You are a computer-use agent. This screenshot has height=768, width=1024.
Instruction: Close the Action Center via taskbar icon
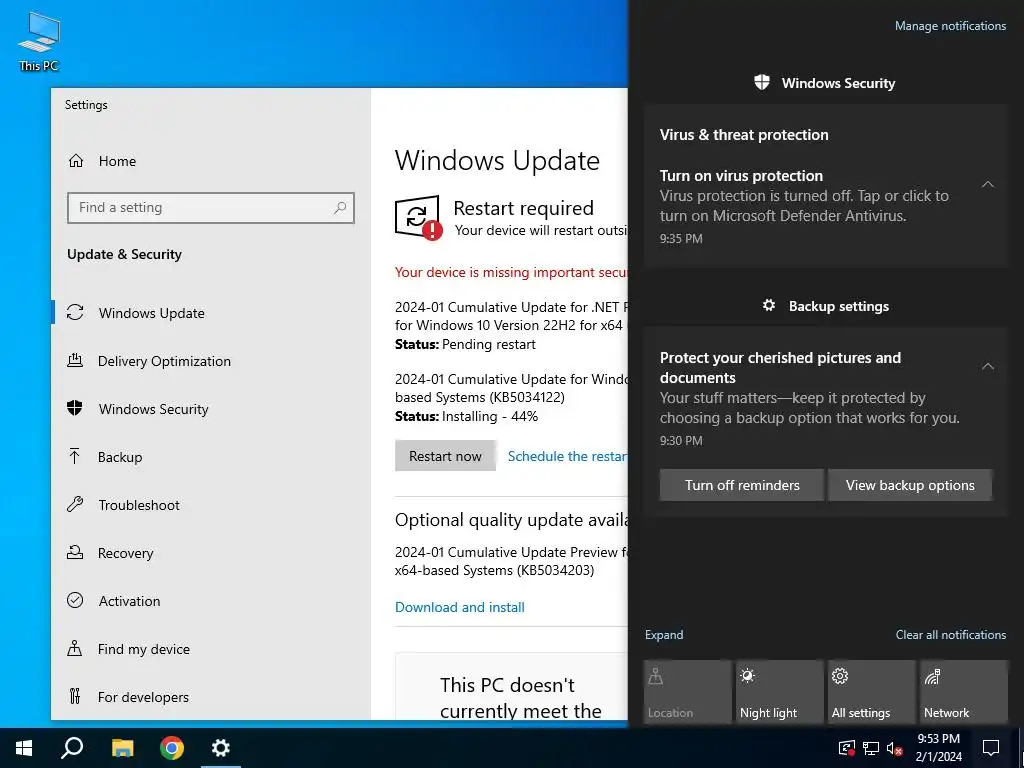click(x=991, y=748)
